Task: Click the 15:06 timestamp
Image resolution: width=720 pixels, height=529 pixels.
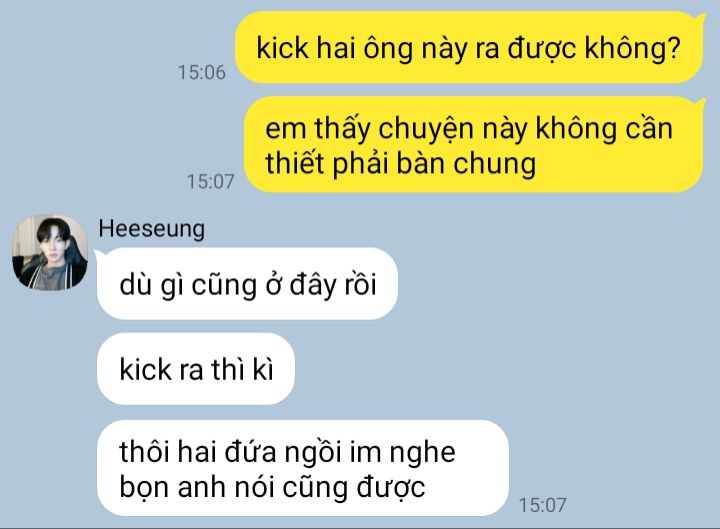Action: [x=202, y=73]
